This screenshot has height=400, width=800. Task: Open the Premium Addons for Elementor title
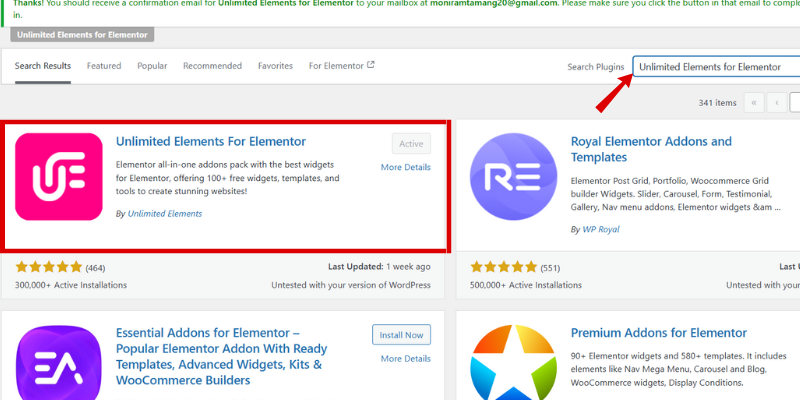click(659, 333)
